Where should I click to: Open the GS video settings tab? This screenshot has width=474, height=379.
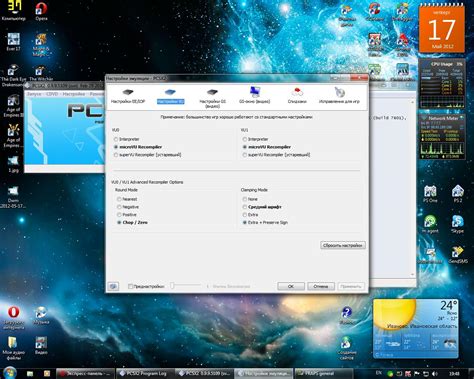coord(212,98)
